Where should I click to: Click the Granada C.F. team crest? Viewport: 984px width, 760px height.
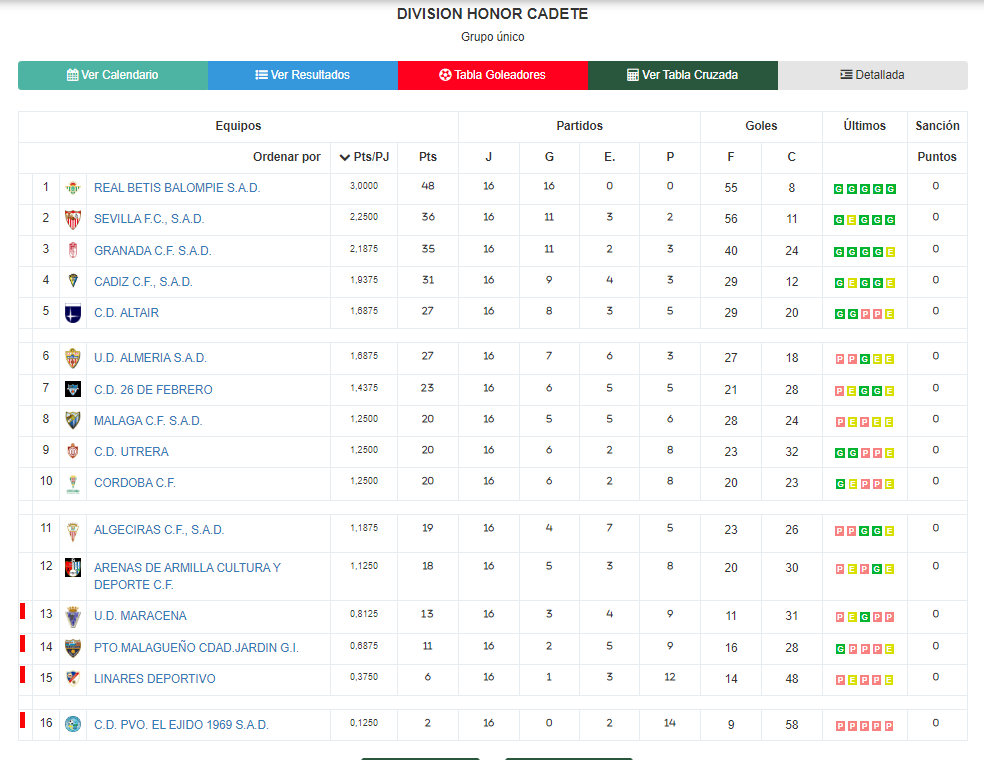coord(73,250)
